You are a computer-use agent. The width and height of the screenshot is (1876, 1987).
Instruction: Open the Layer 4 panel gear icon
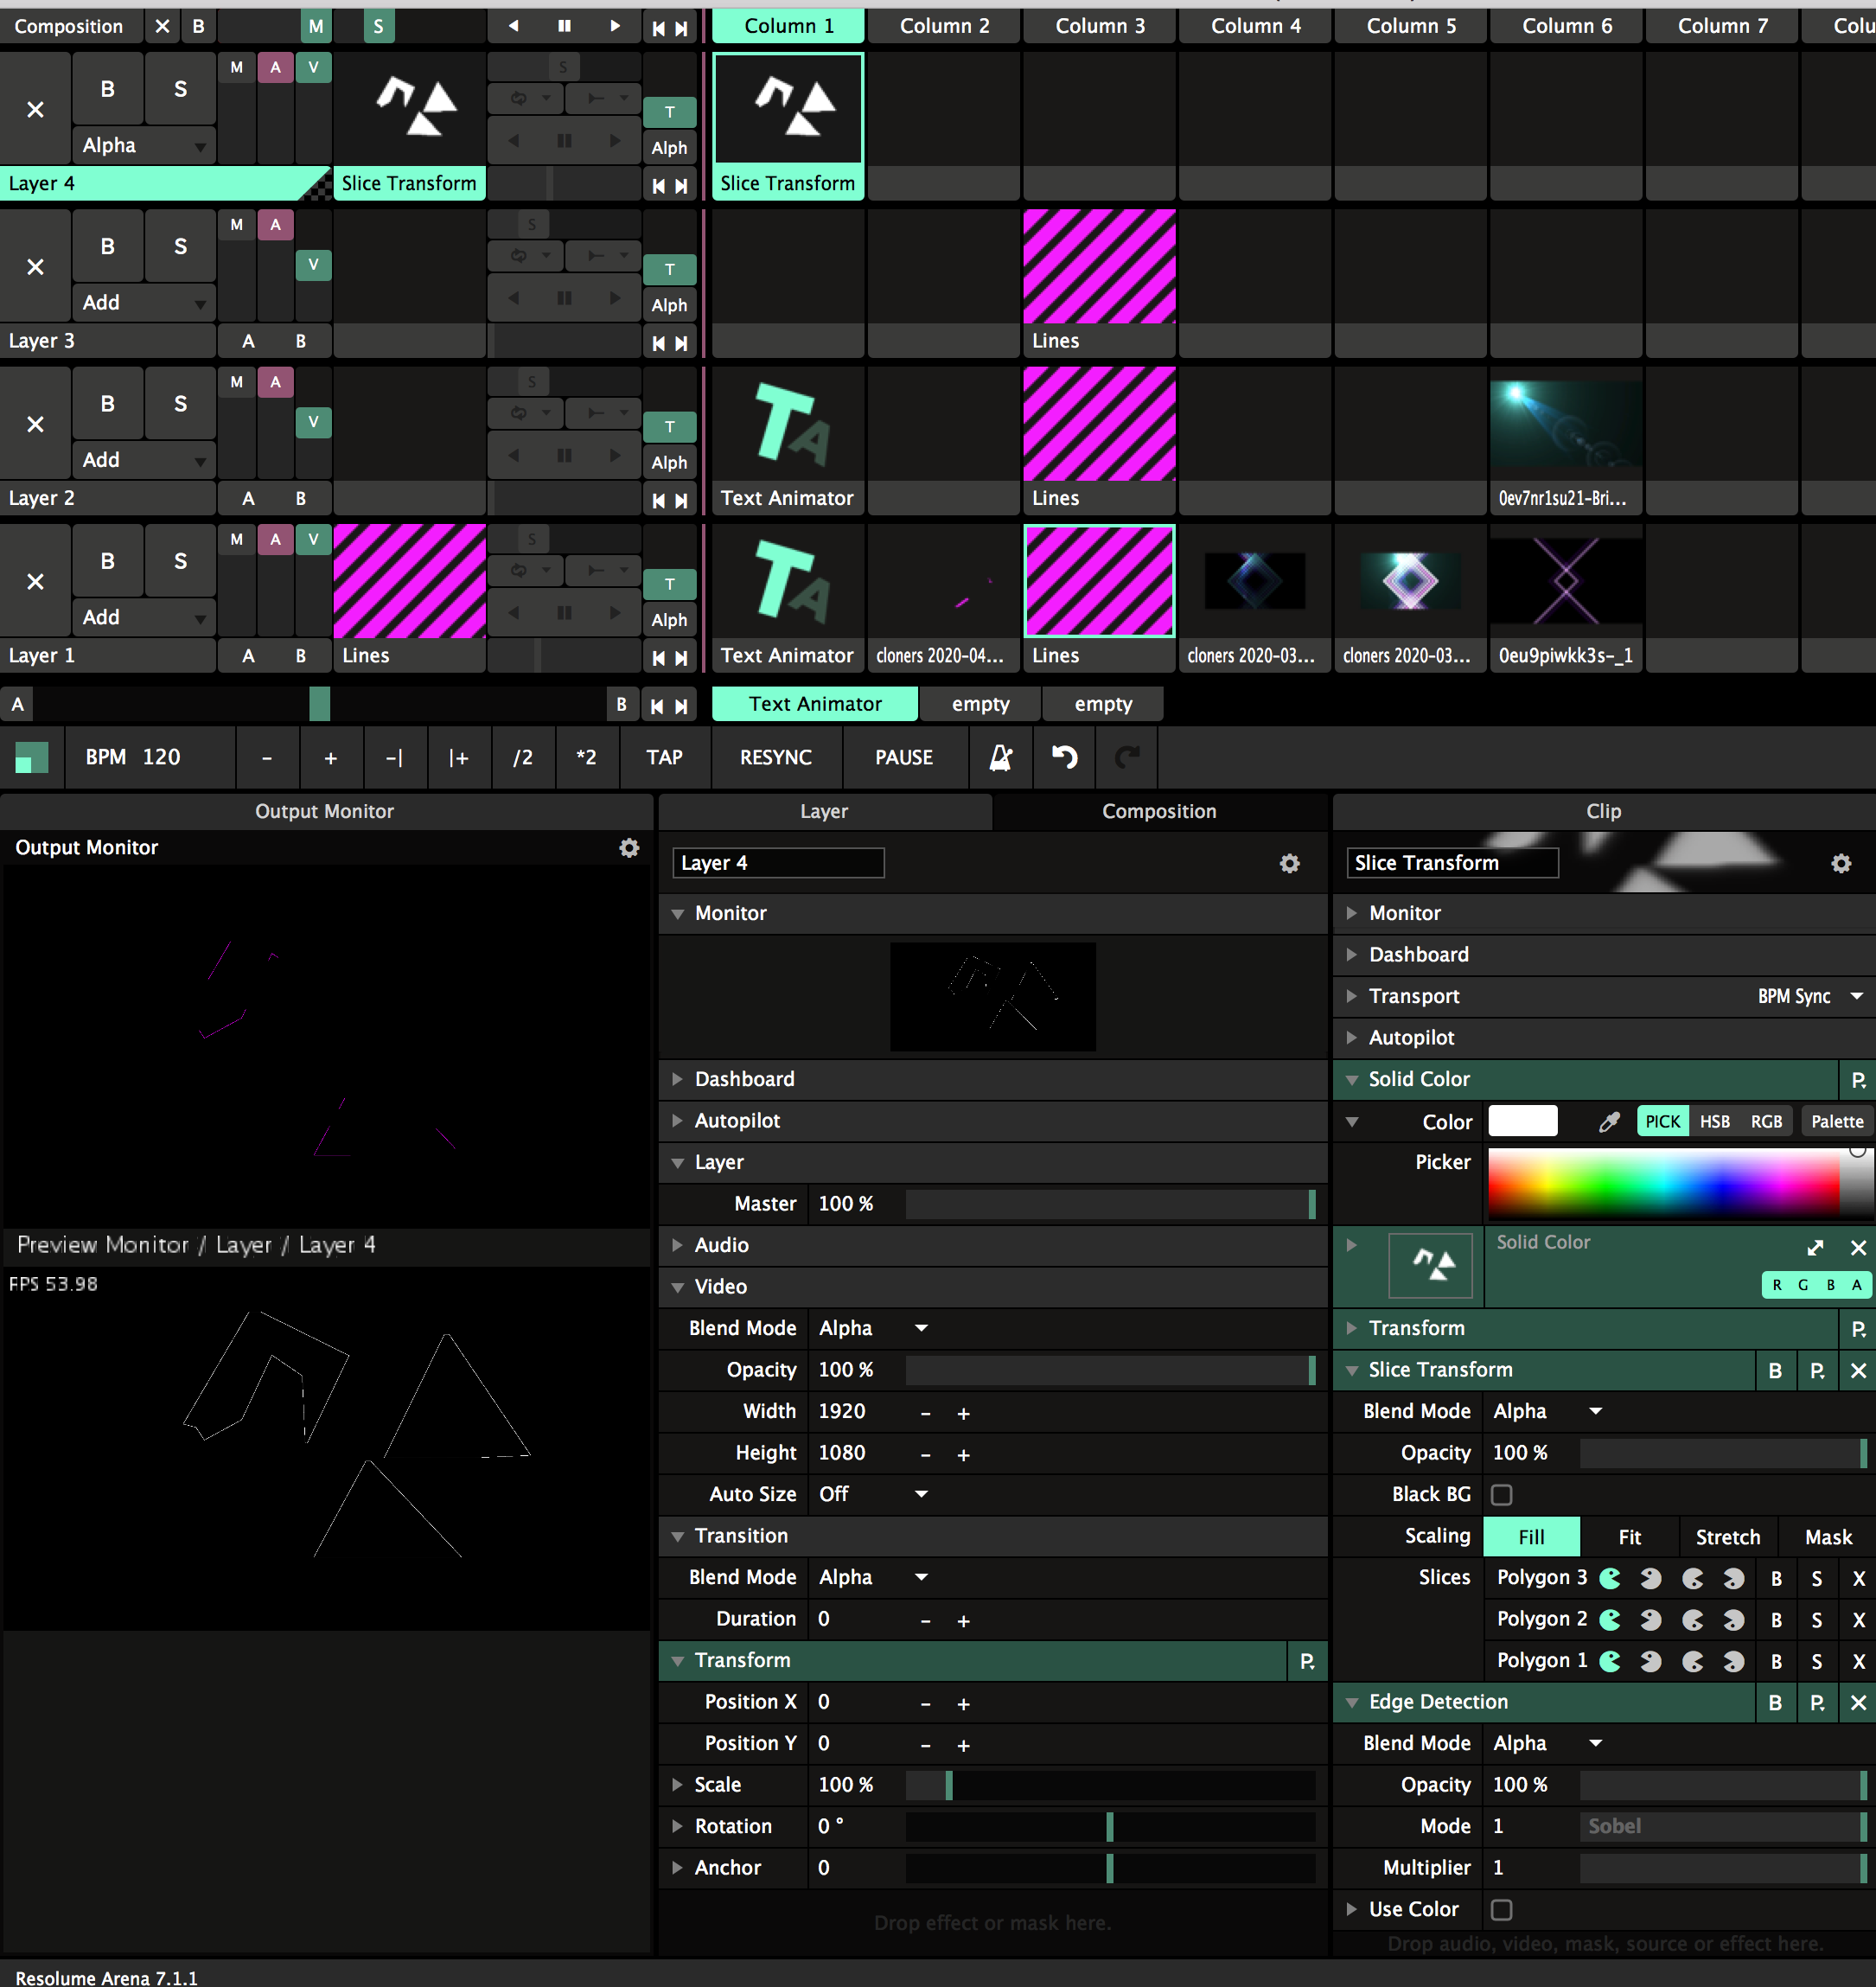[x=1290, y=863]
